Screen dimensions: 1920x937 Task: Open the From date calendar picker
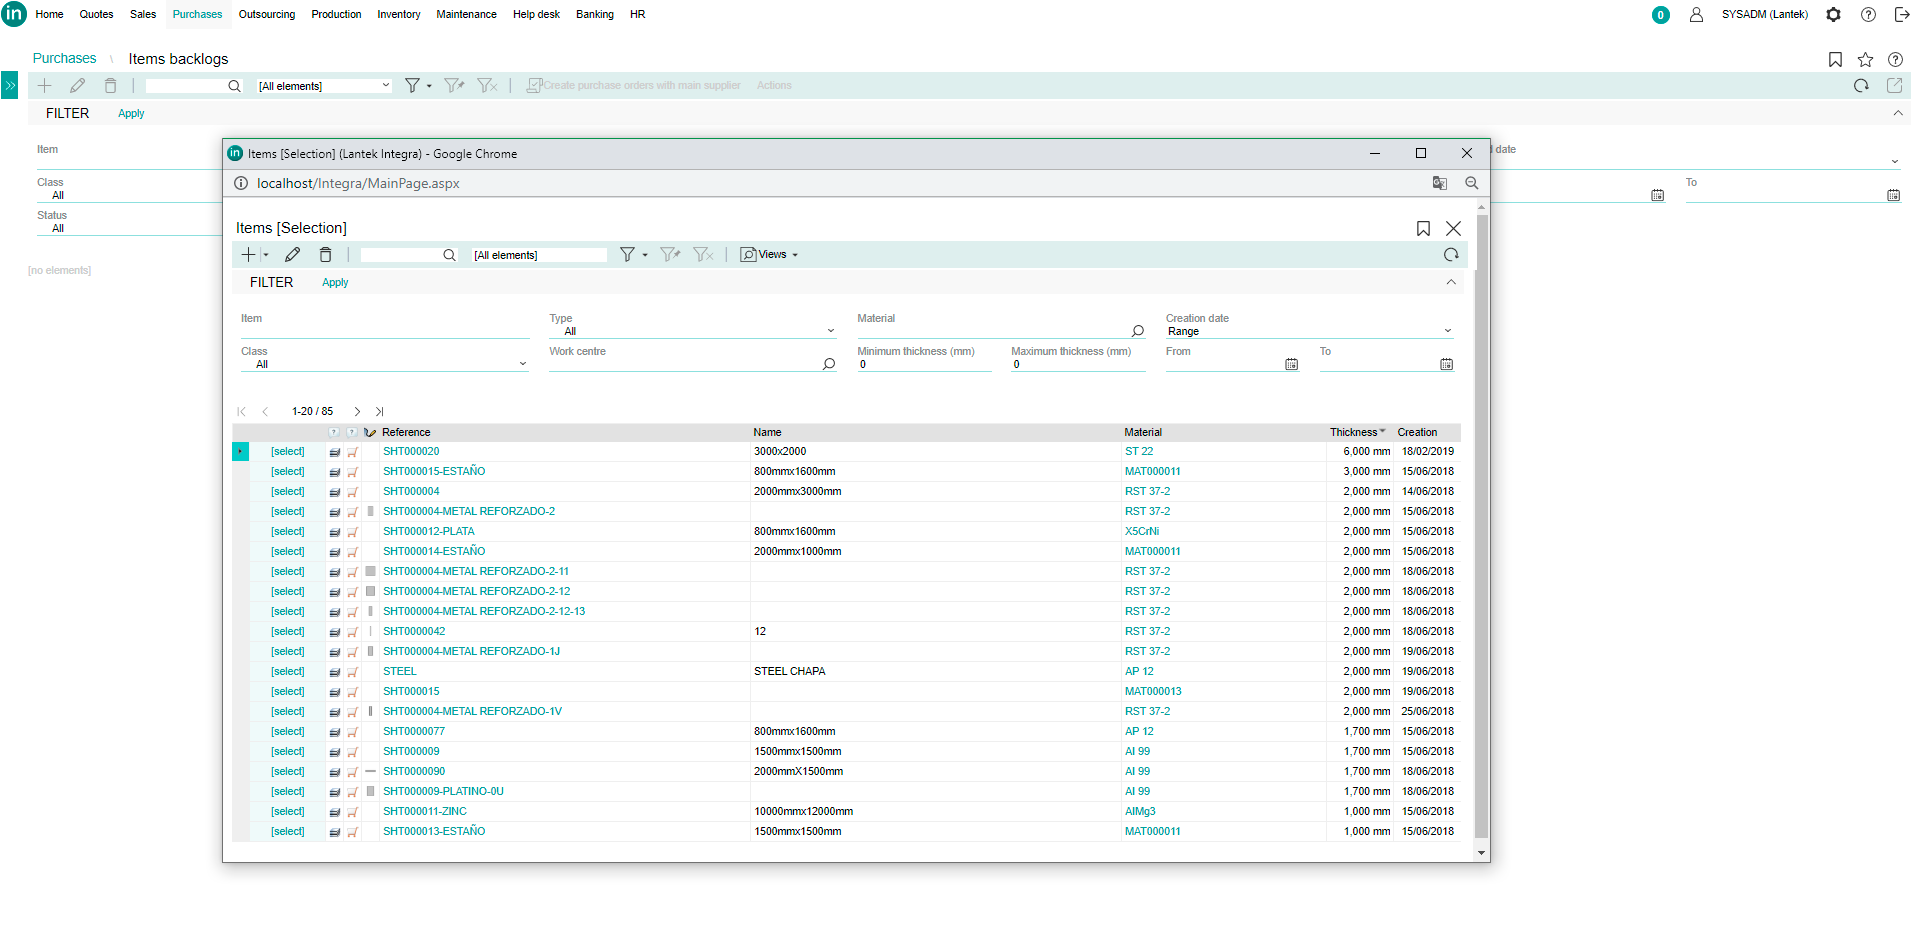[x=1291, y=364]
